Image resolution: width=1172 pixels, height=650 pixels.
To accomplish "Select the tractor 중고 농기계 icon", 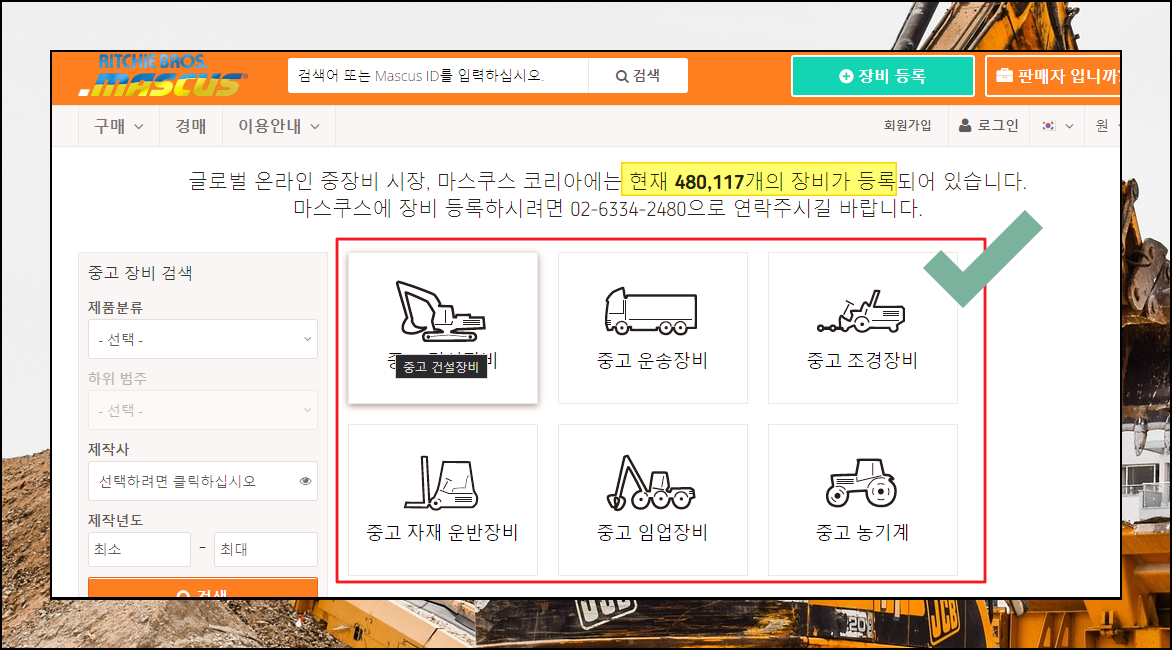I will [861, 483].
